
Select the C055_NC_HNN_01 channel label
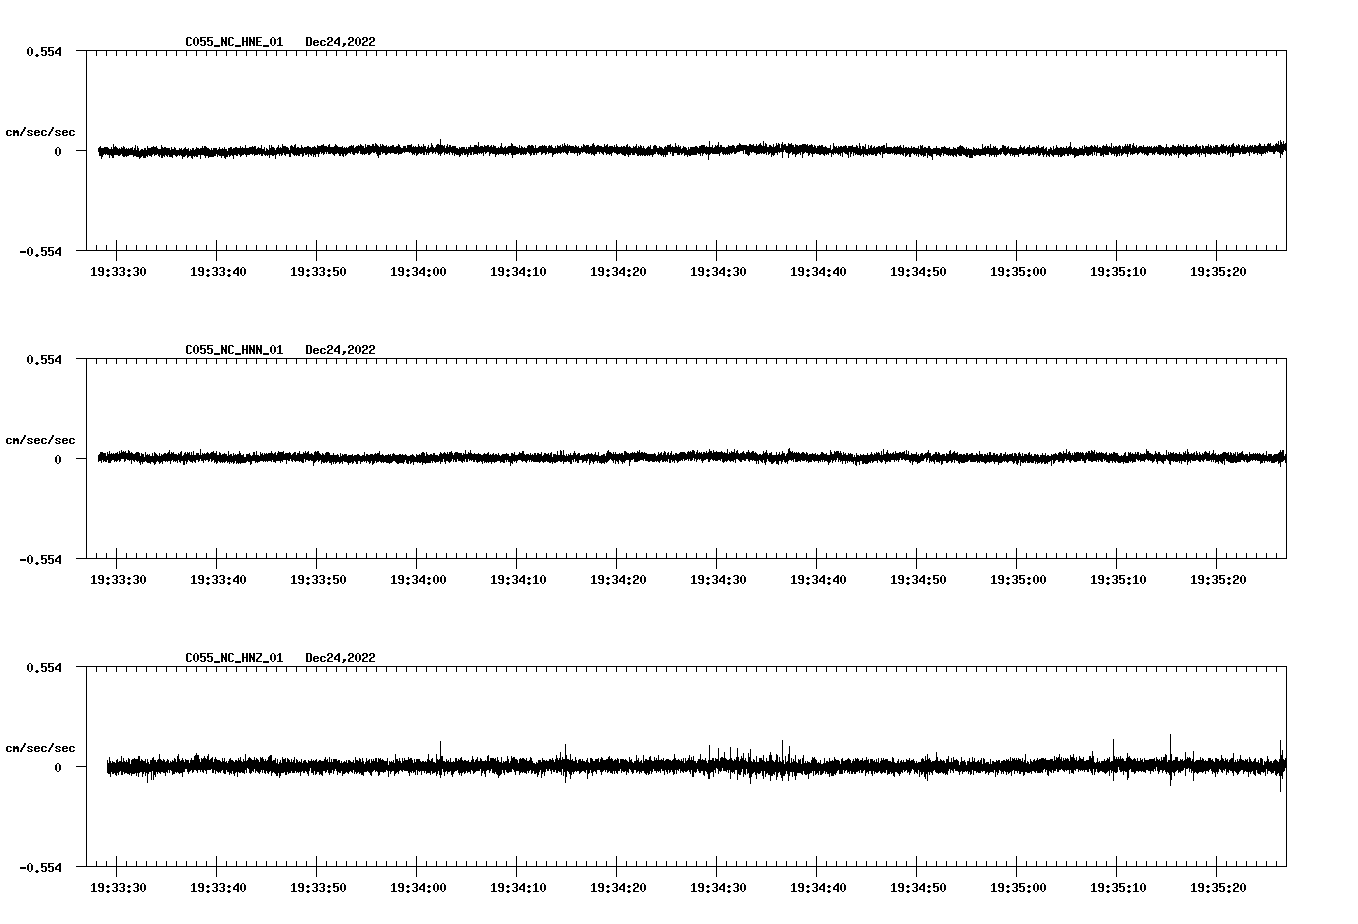click(x=232, y=350)
